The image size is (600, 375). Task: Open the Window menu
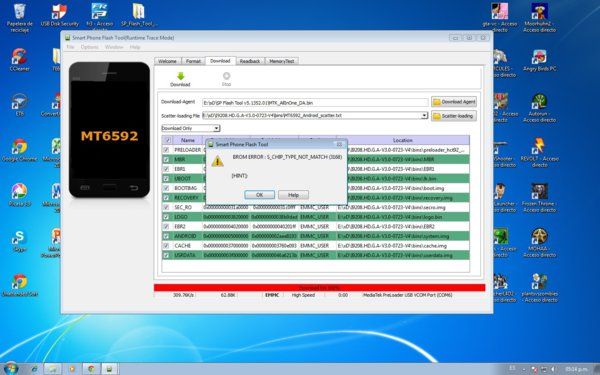coord(114,47)
